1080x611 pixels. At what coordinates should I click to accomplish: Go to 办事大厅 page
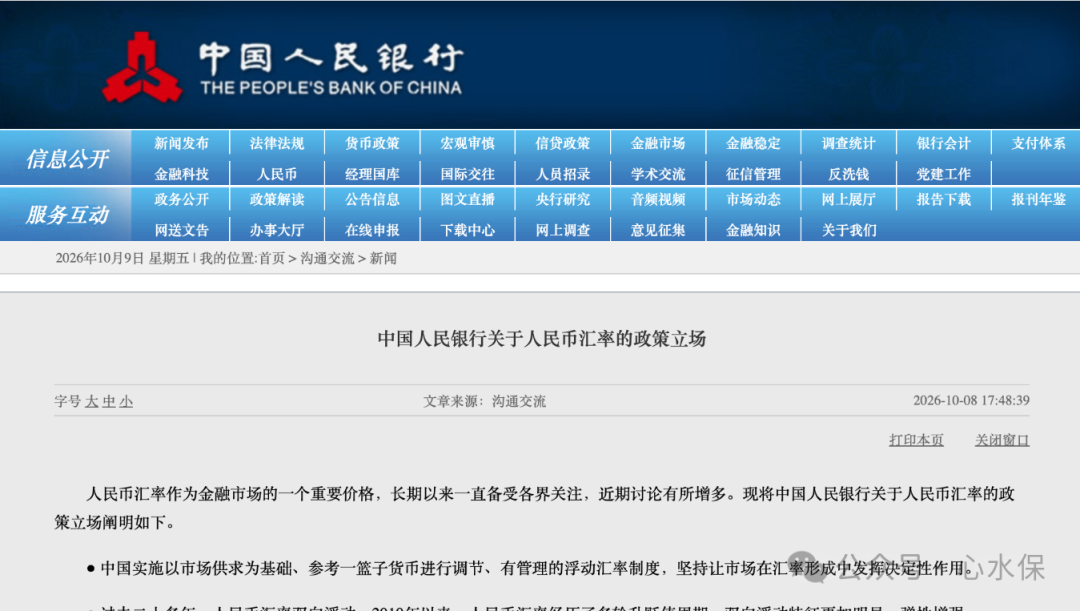point(277,230)
